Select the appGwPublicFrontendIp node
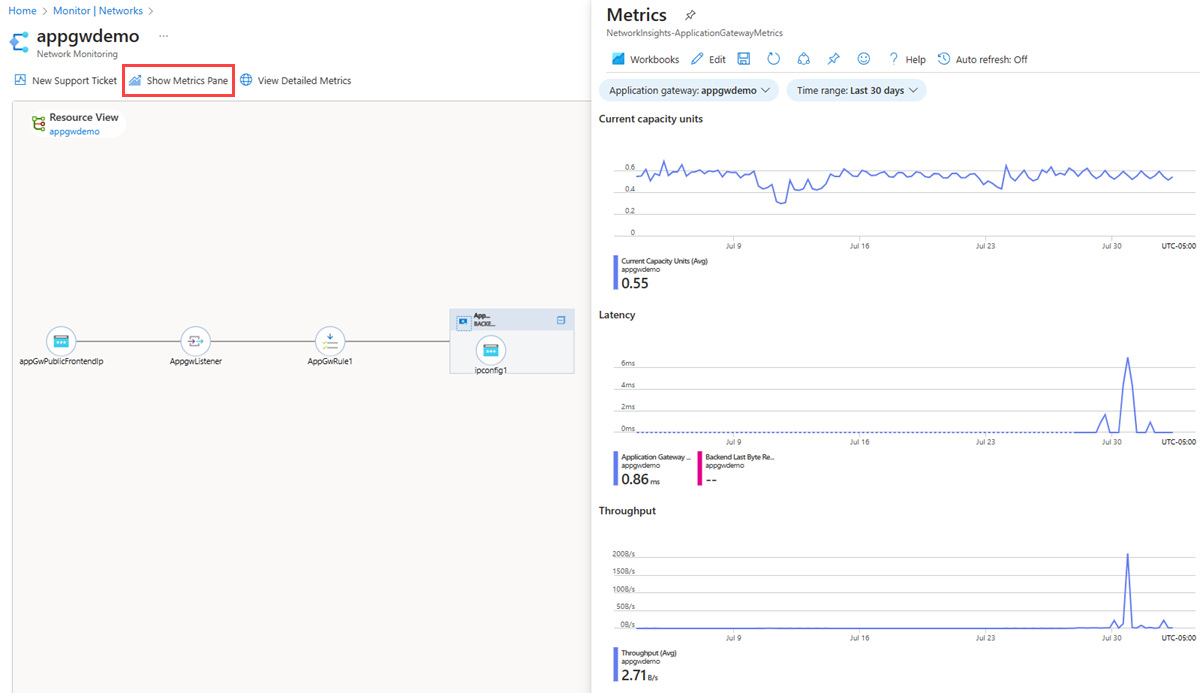The height and width of the screenshot is (693, 1200). click(x=61, y=340)
